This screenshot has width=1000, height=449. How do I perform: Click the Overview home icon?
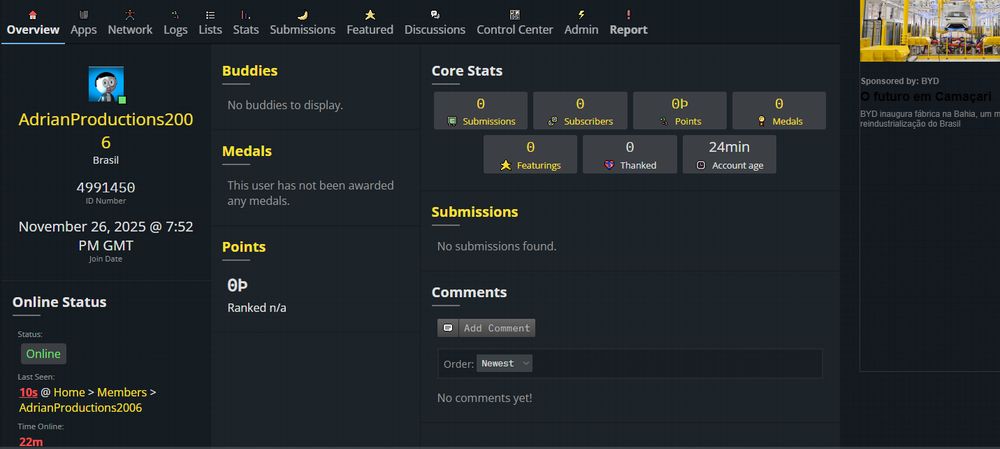coord(33,15)
